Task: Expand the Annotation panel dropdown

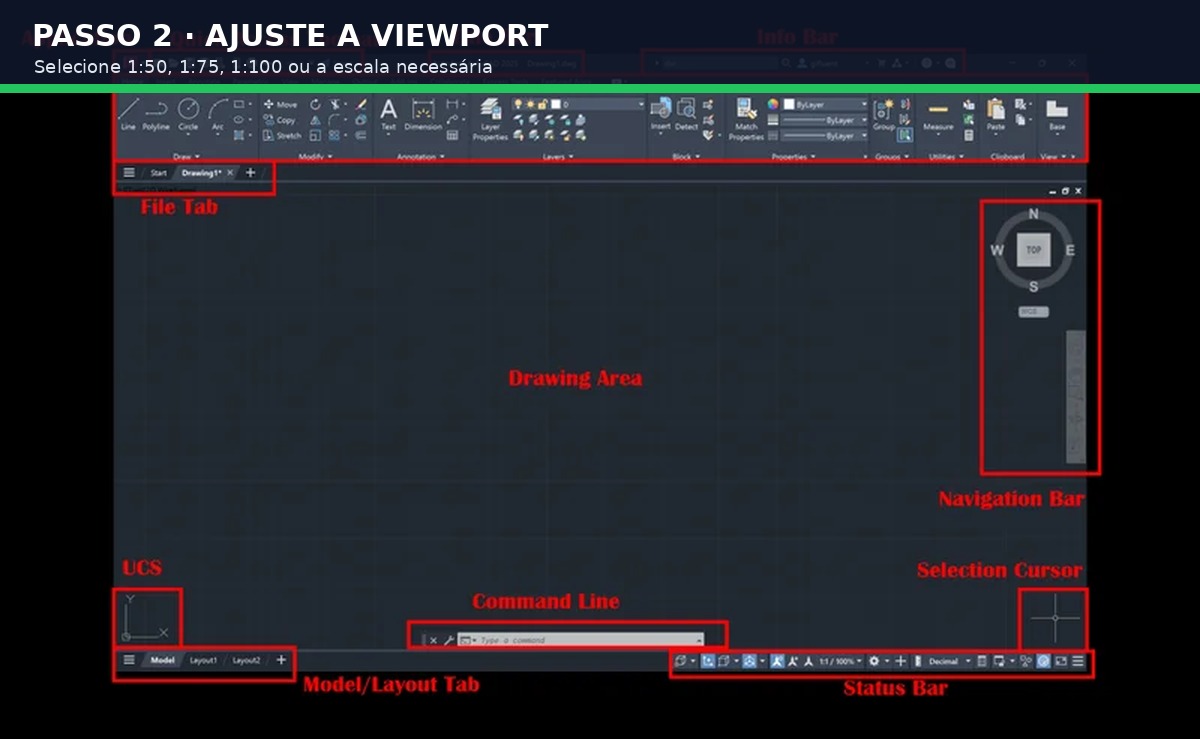Action: pyautogui.click(x=422, y=156)
